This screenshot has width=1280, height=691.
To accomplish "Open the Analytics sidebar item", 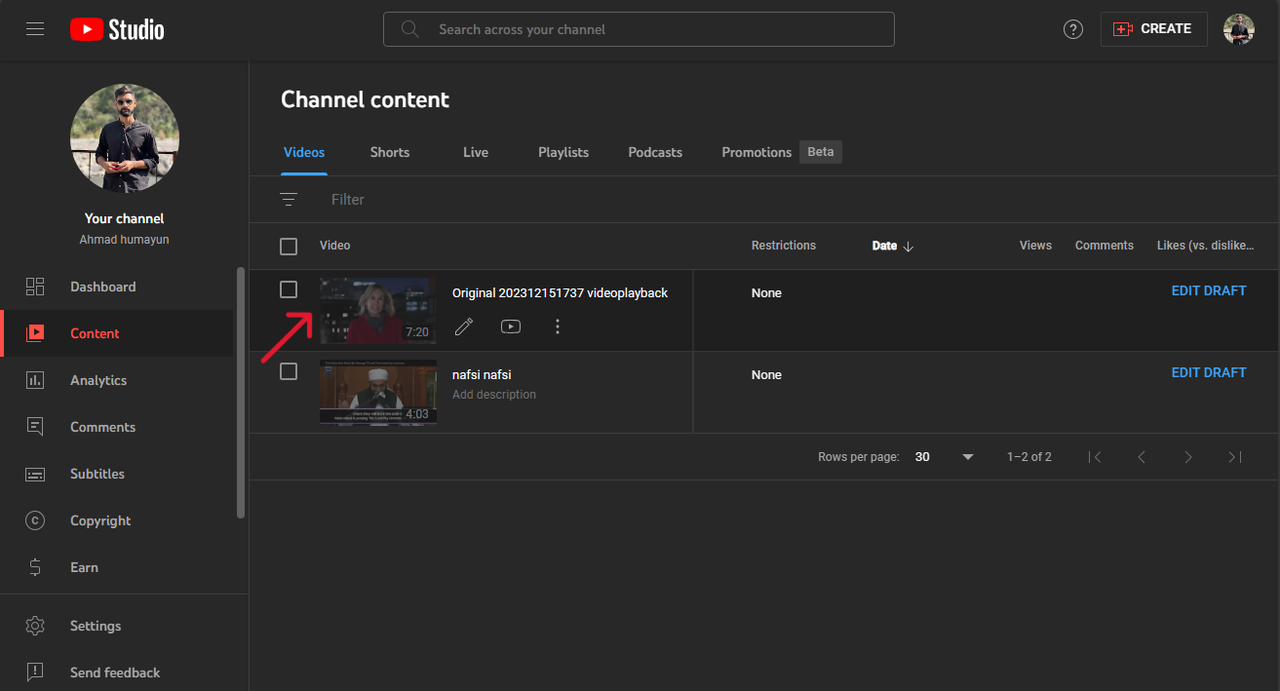I will 117,380.
